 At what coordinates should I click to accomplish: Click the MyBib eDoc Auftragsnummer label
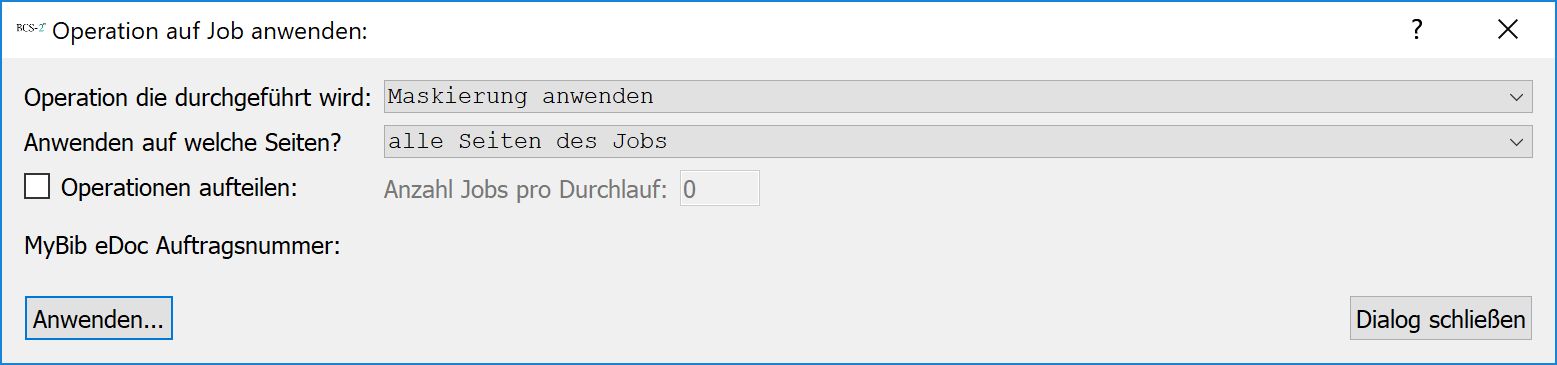tap(183, 246)
